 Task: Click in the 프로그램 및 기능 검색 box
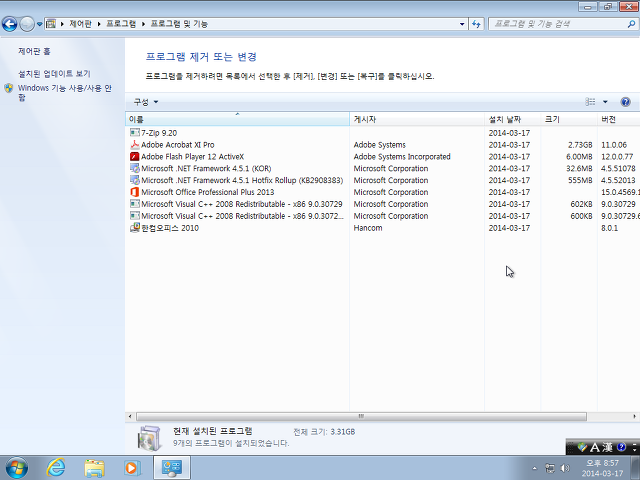[x=557, y=24]
